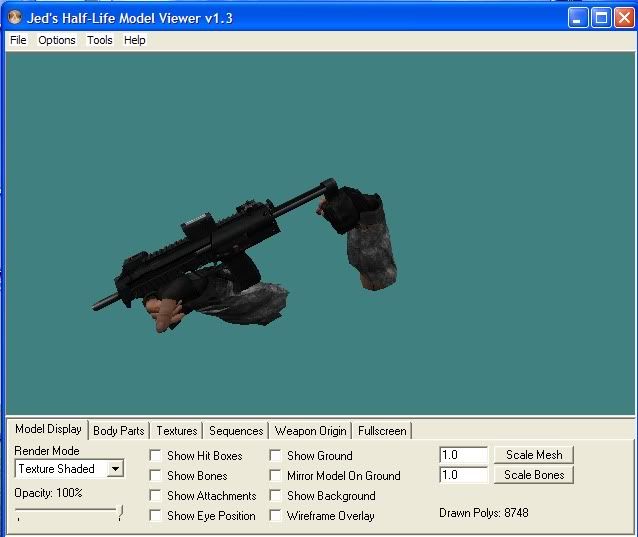The height and width of the screenshot is (537, 638).
Task: Click the Half-Life app icon in title bar
Action: point(15,17)
